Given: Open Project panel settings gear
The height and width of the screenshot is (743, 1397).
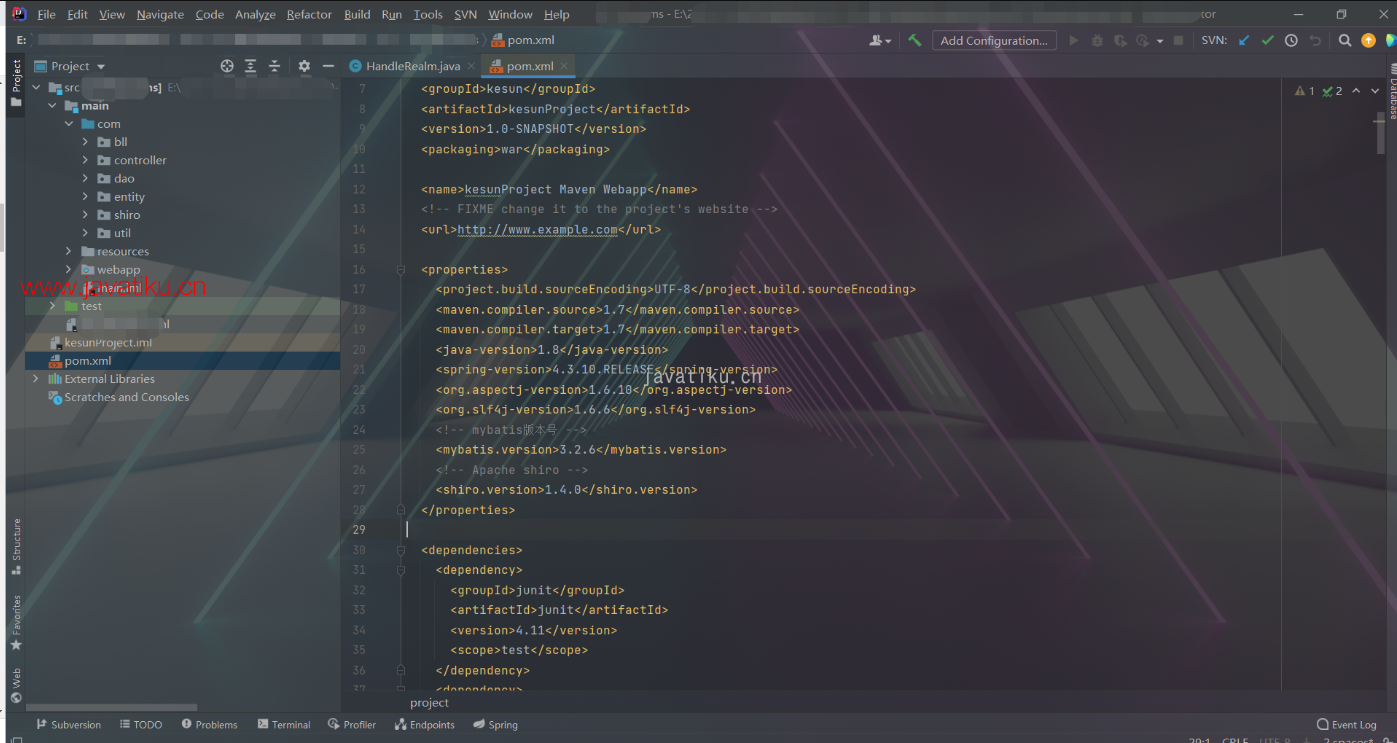Looking at the screenshot, I should pos(304,66).
